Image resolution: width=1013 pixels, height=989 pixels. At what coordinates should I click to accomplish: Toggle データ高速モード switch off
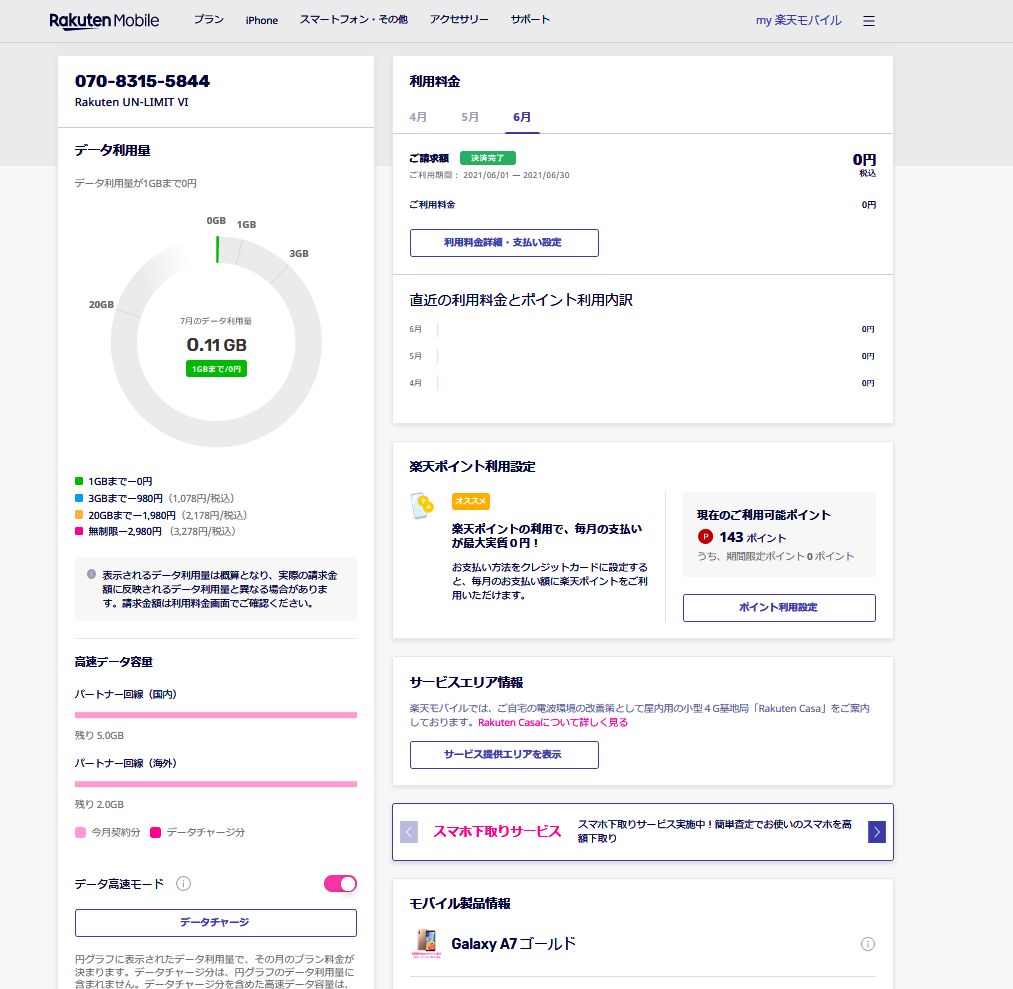[x=340, y=883]
